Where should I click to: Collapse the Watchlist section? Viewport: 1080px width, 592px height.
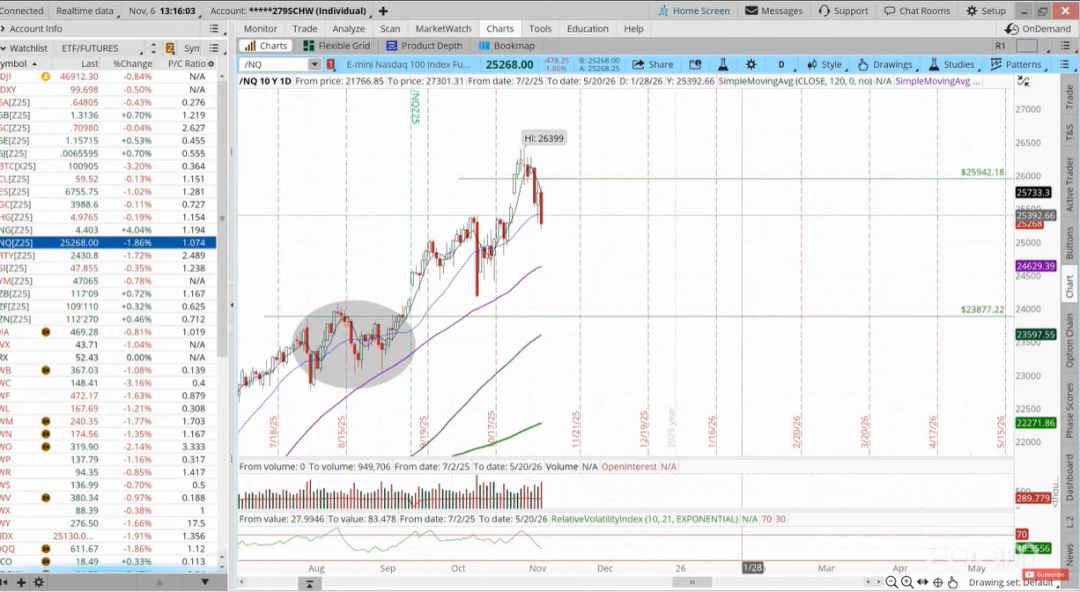click(3, 48)
